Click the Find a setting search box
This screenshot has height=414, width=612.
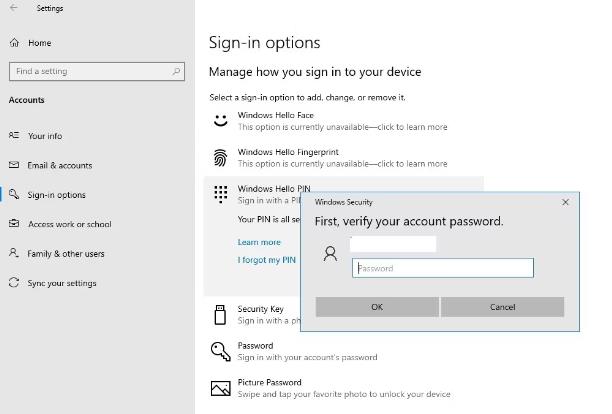tap(97, 71)
